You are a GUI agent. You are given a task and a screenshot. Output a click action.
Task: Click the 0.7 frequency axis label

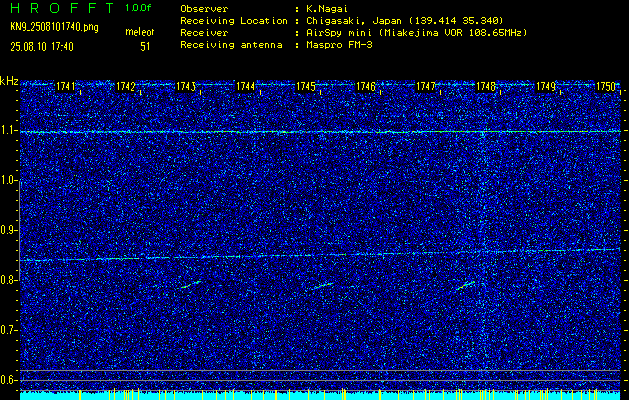click(x=7, y=330)
